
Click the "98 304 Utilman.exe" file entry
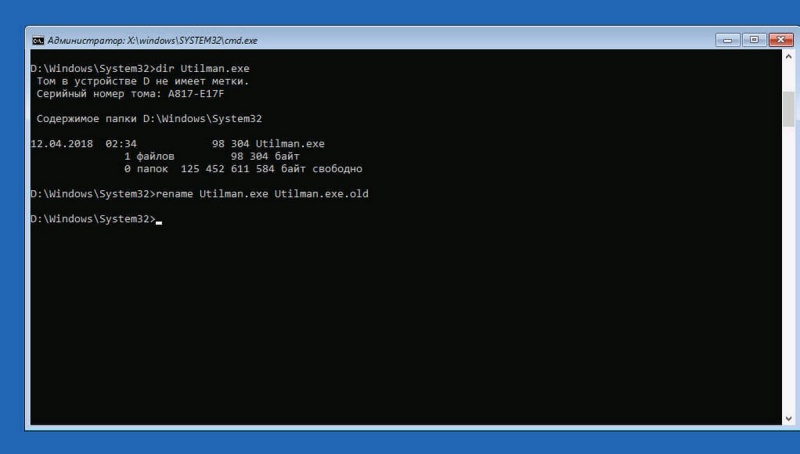[x=268, y=143]
